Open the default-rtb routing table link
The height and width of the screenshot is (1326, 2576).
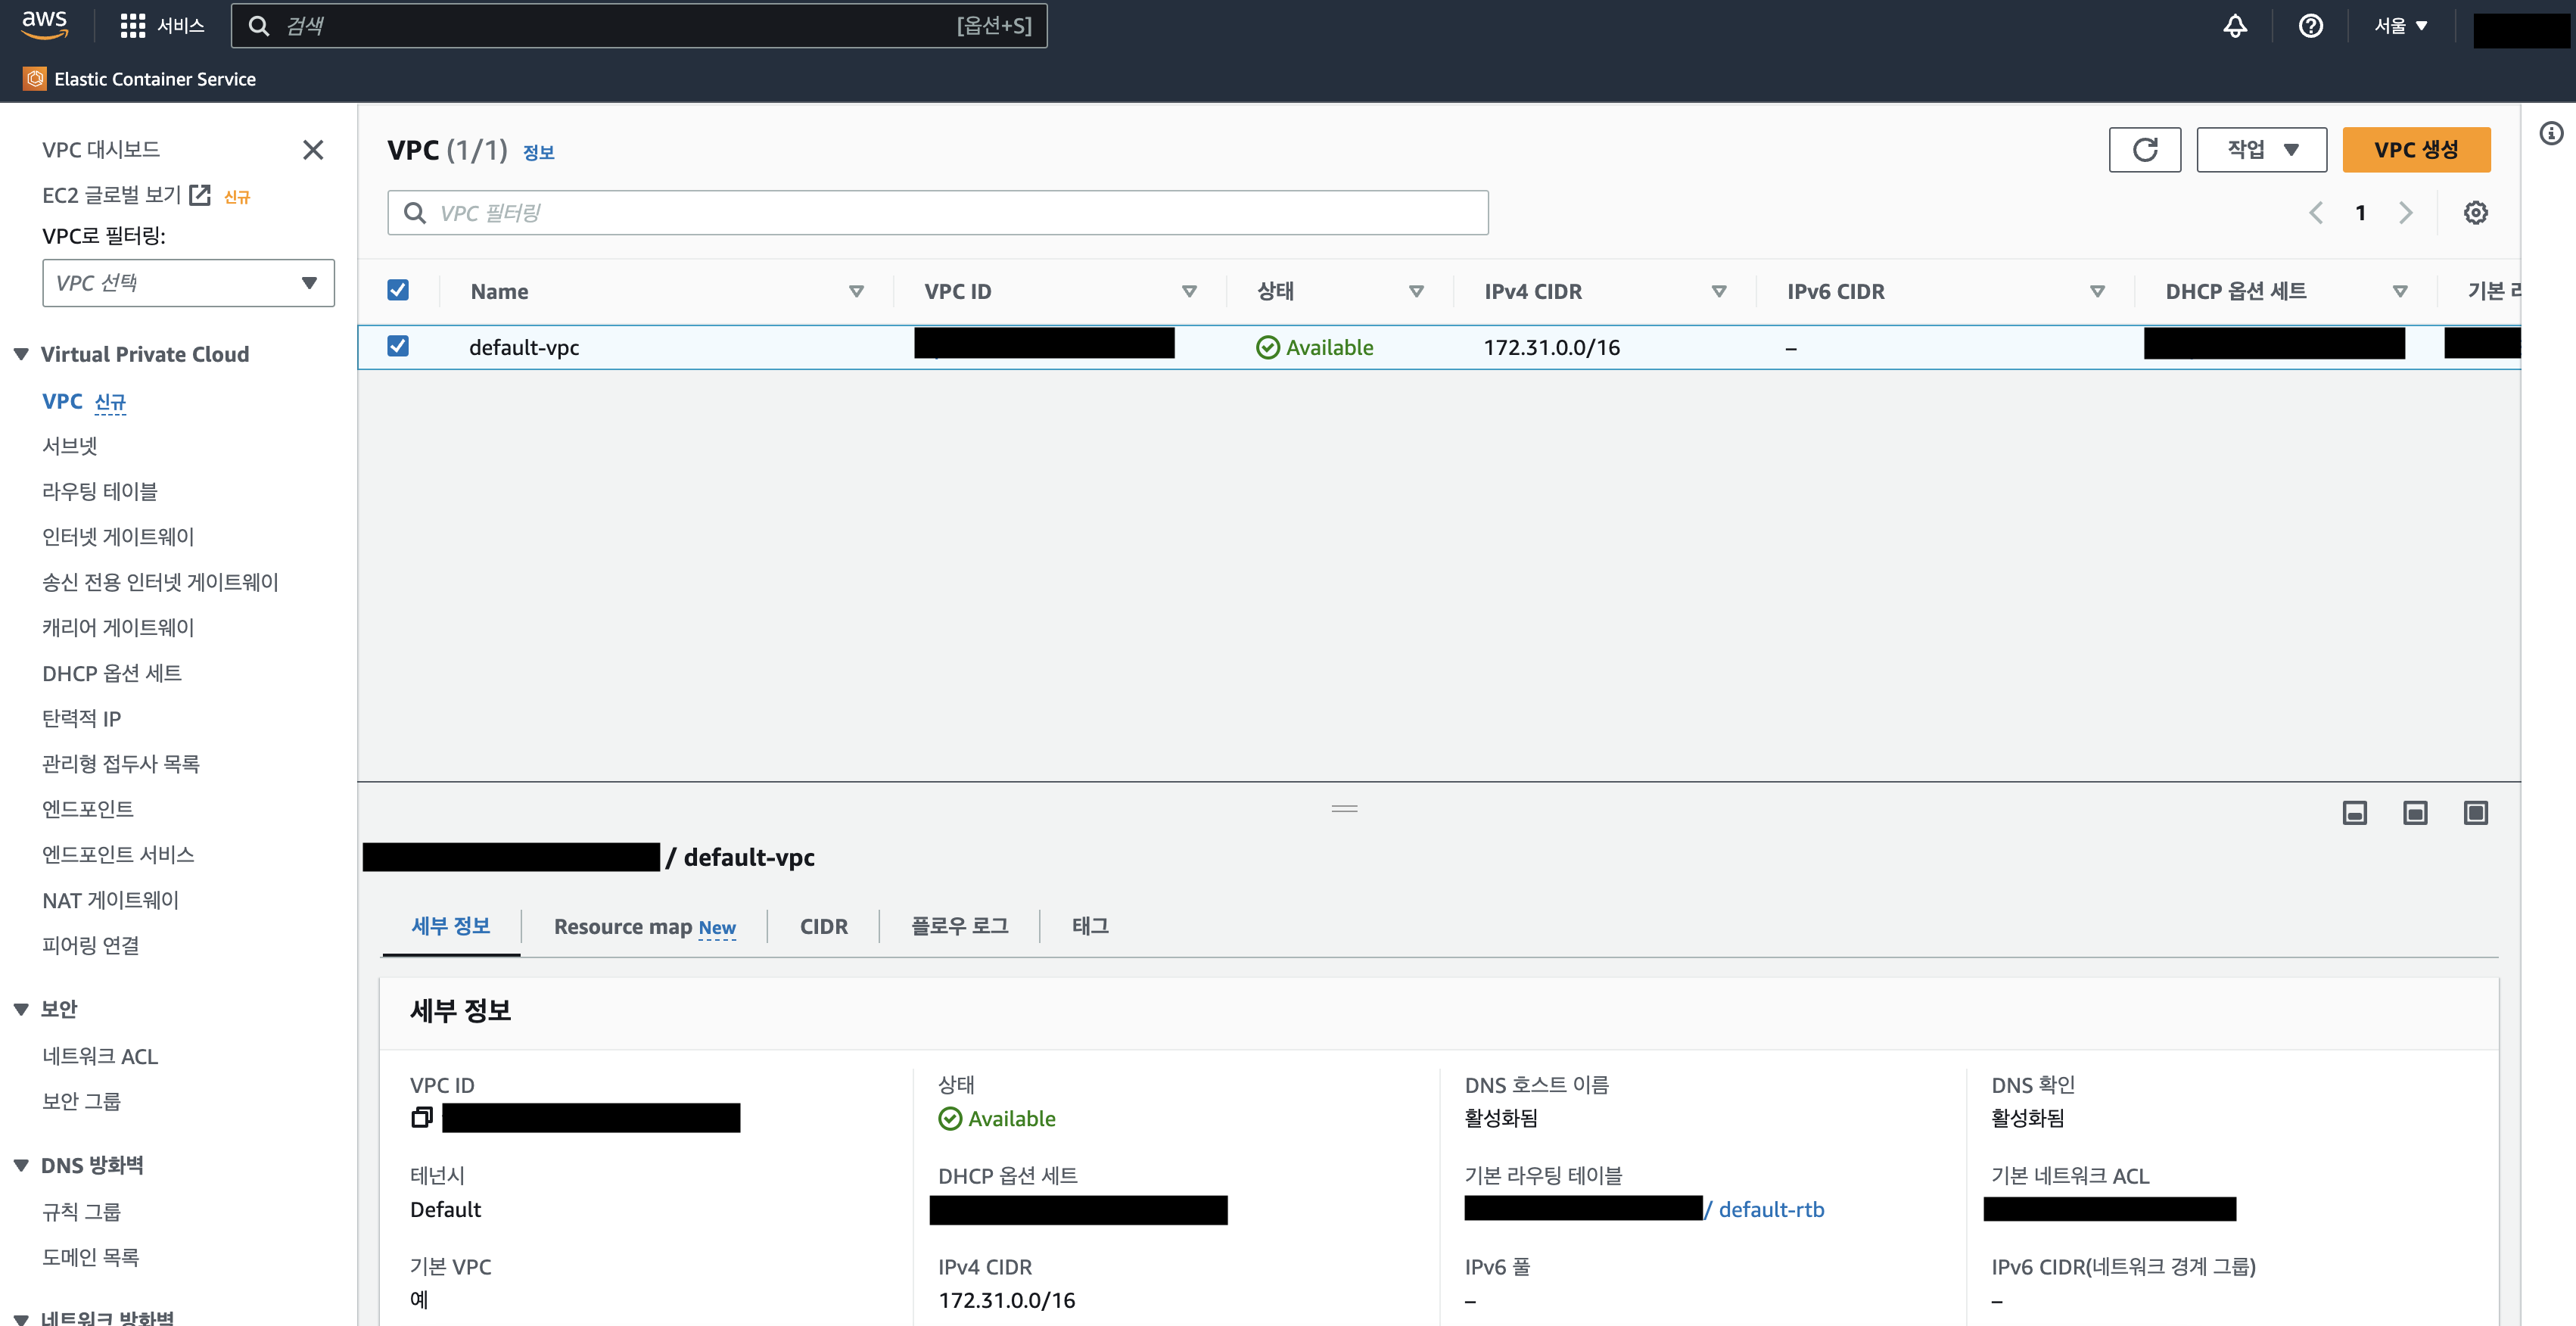[1770, 1209]
